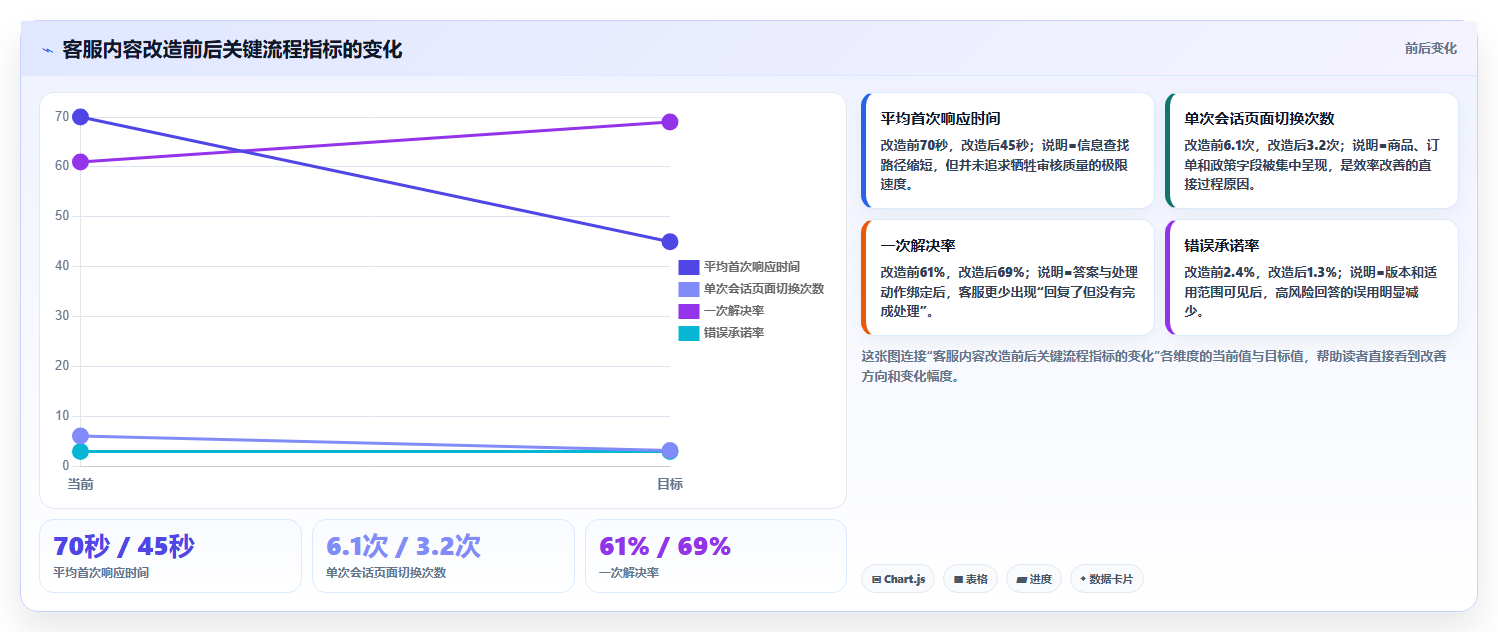Open the 单次会话页面切换次数 detail card
This screenshot has height=632, width=1498.
click(1311, 151)
